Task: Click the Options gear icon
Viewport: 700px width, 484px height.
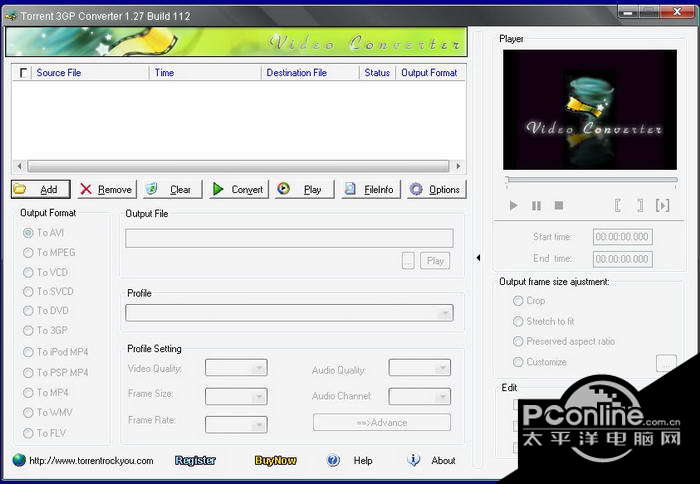Action: (x=416, y=189)
